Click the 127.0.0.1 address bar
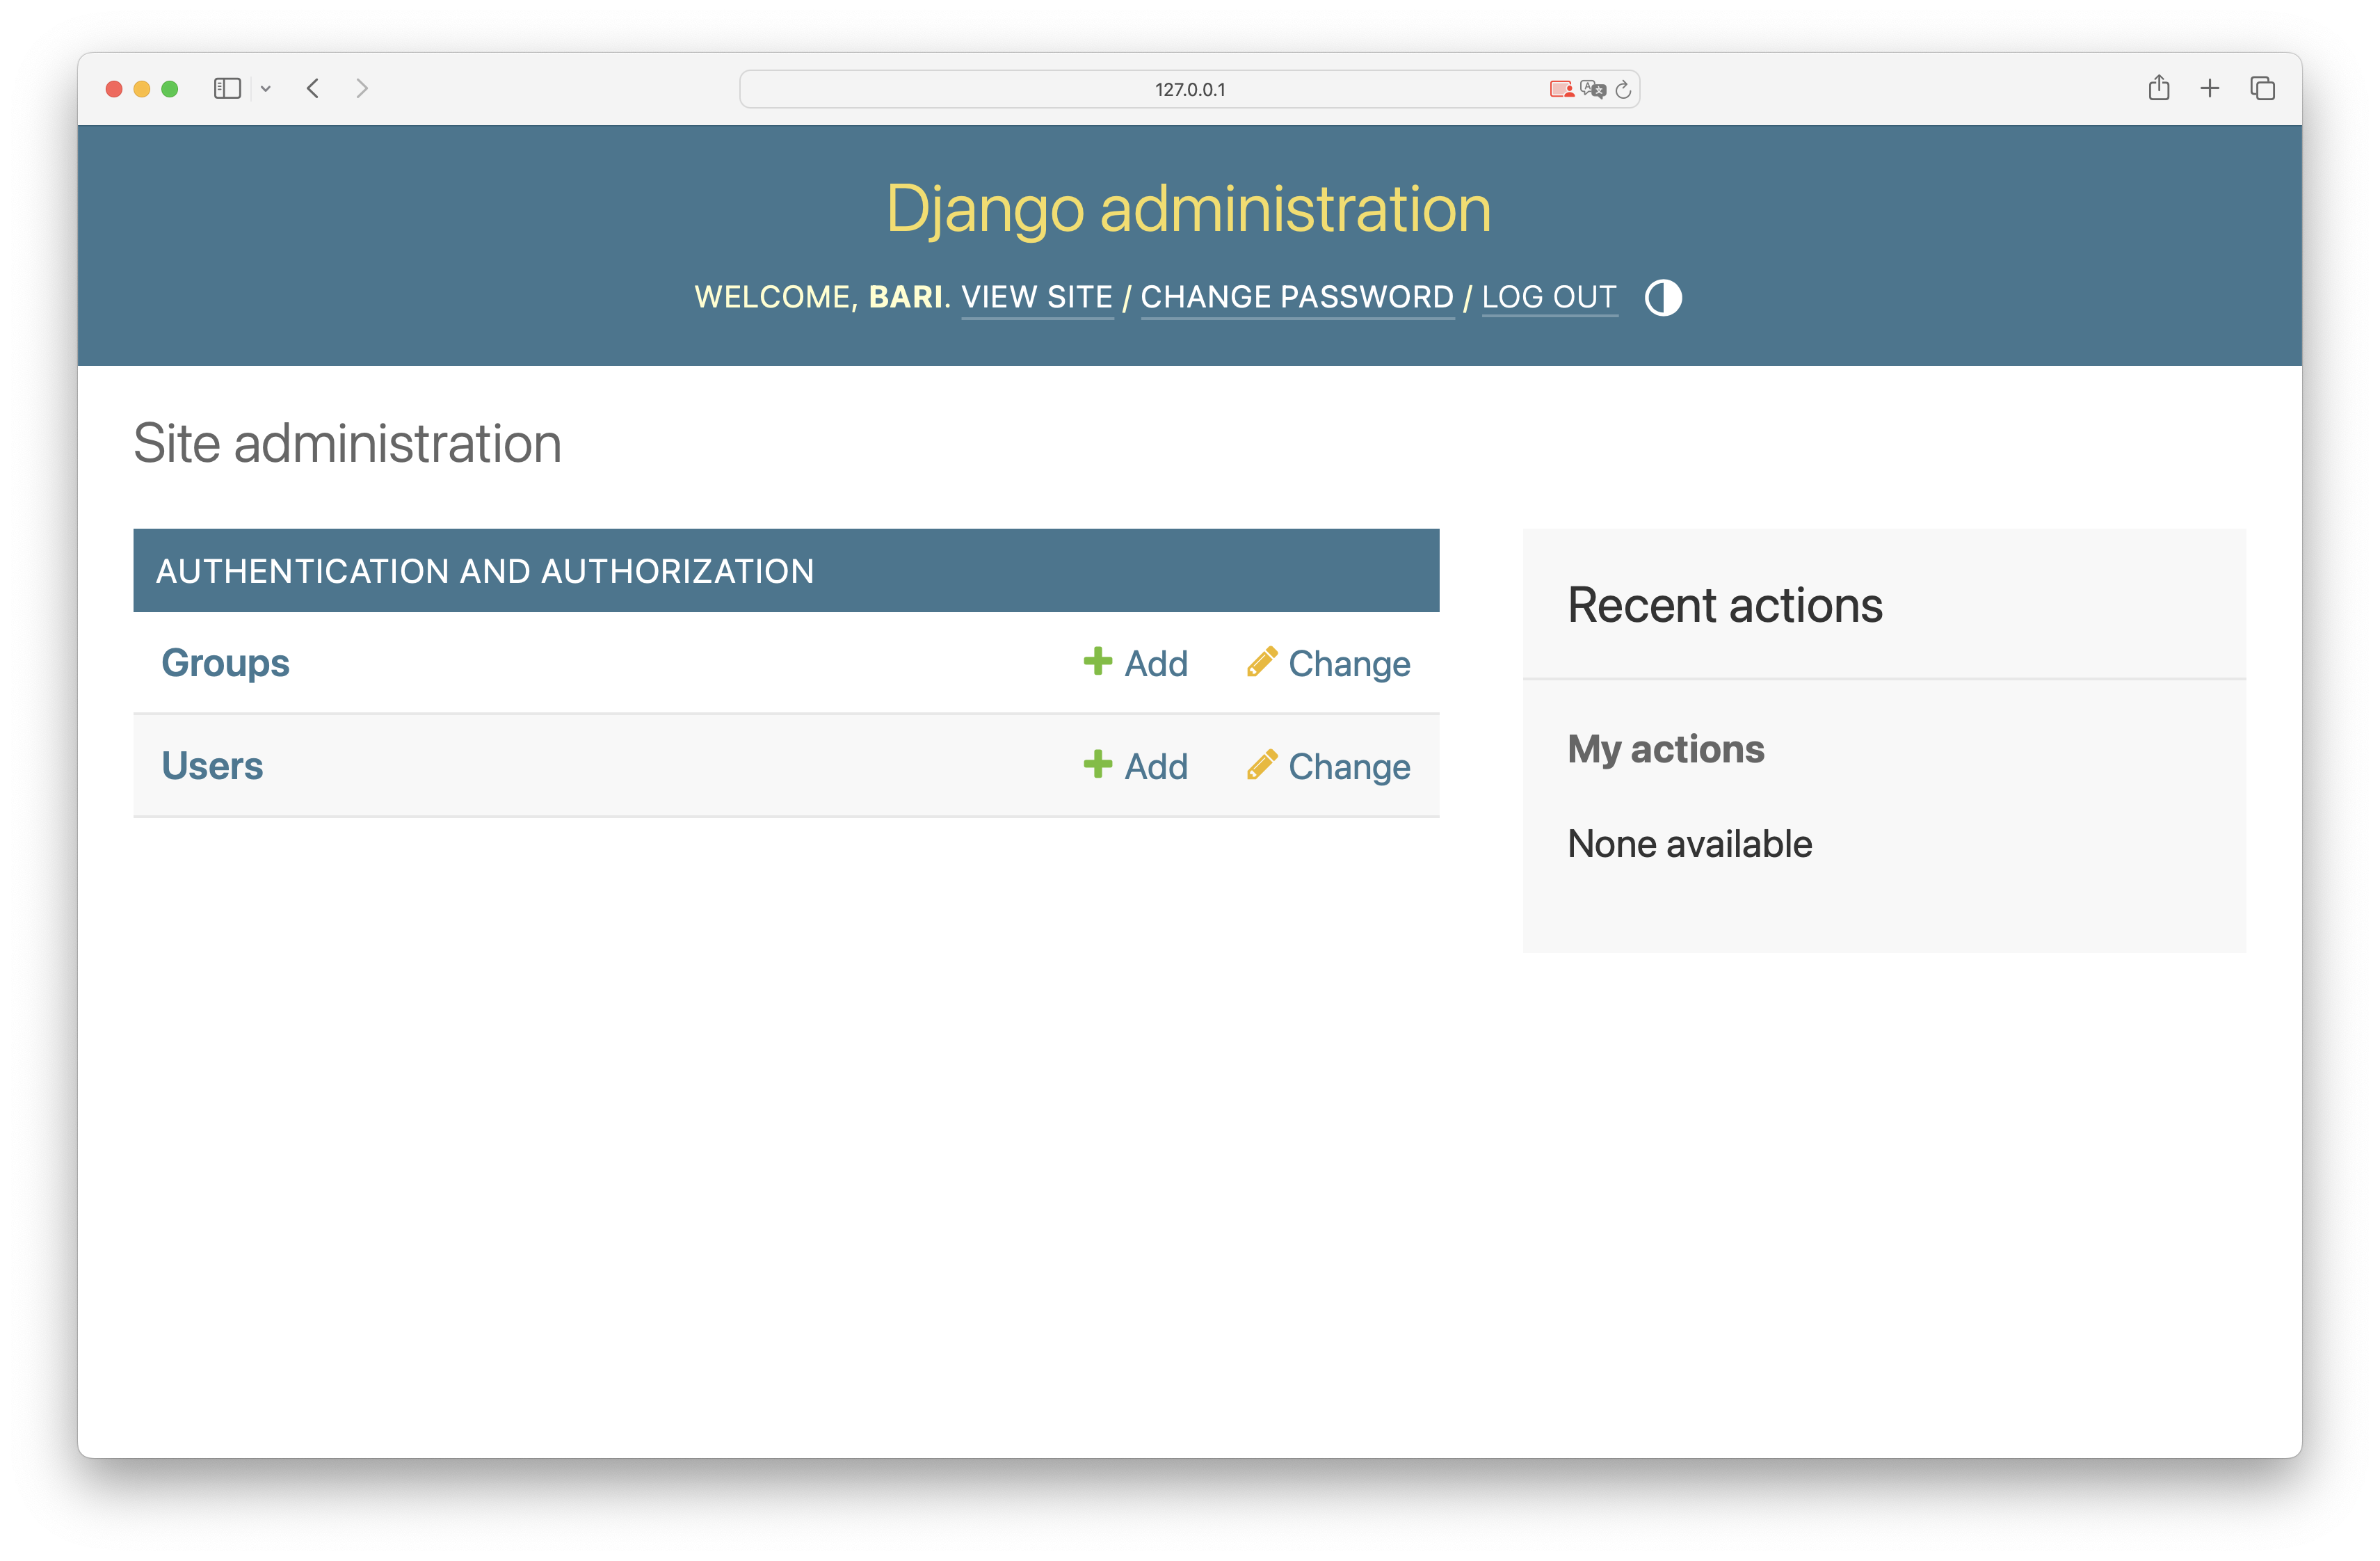The width and height of the screenshot is (2380, 1561). 1189,89
